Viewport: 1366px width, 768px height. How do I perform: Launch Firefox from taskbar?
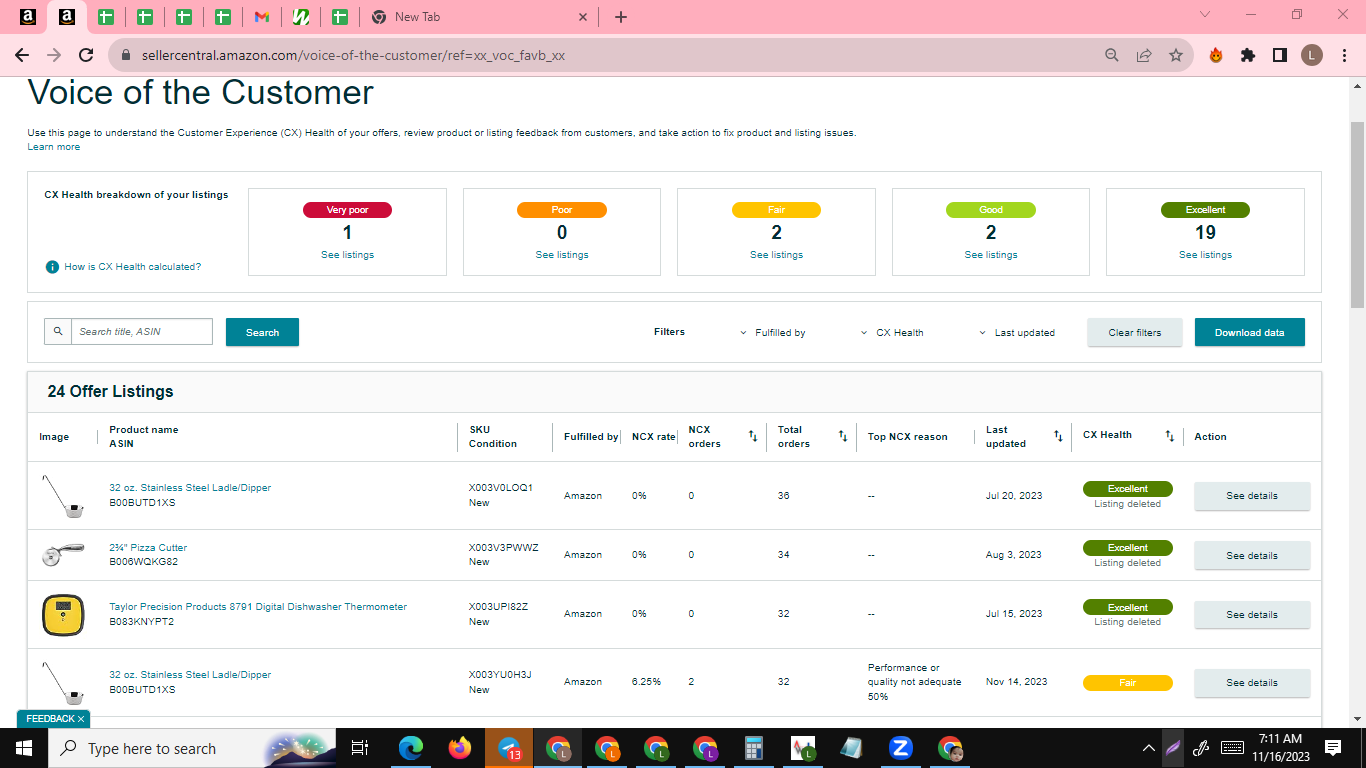pyautogui.click(x=460, y=748)
